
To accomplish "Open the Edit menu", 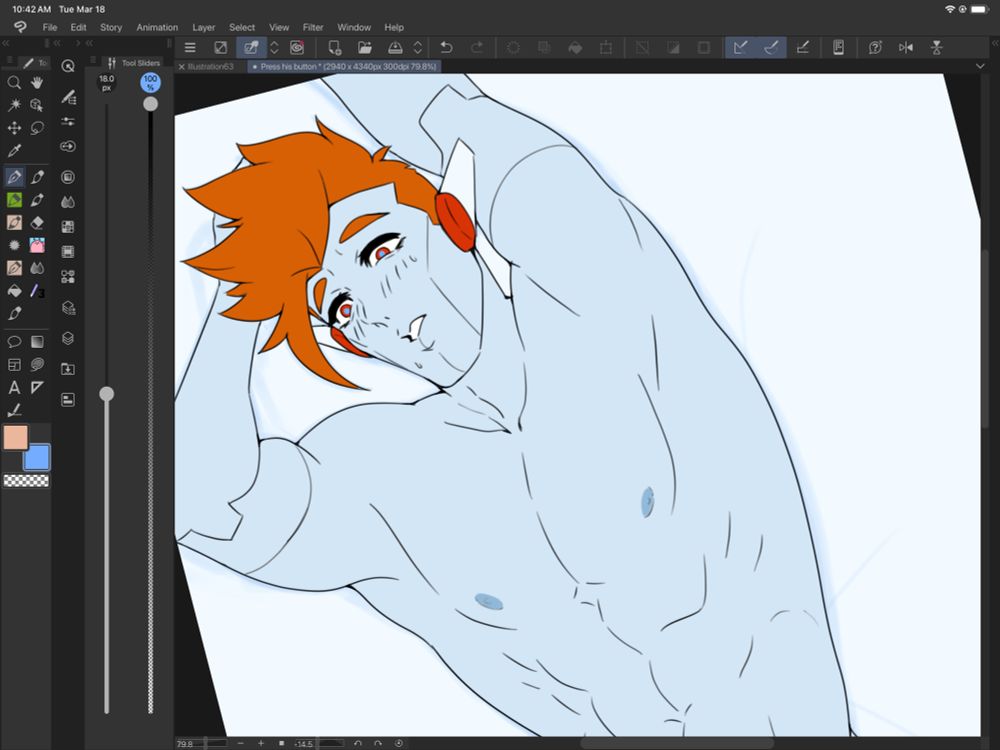I will pyautogui.click(x=78, y=27).
